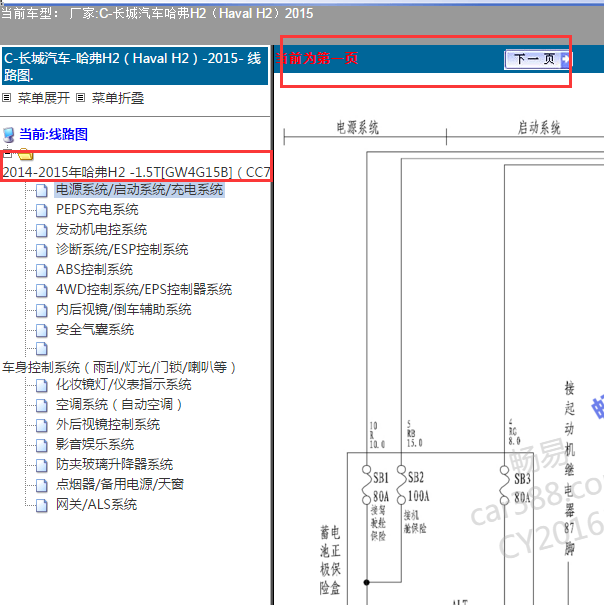Screen dimensions: 604x605
Task: Click page icon beside 空调系统（自动空调）
Action: 42,406
